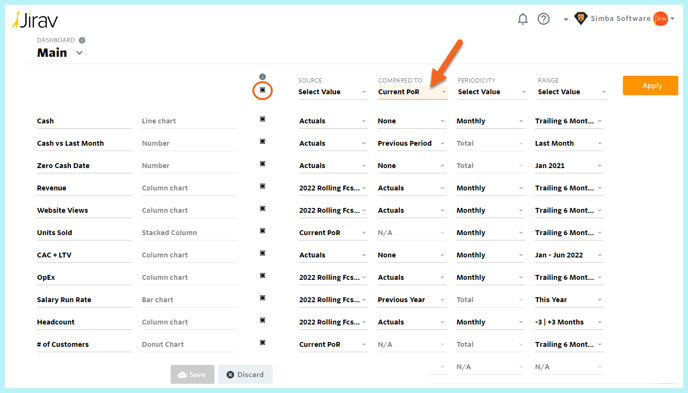Open the notifications bell
Viewport: 688px width, 393px height.
click(x=522, y=19)
